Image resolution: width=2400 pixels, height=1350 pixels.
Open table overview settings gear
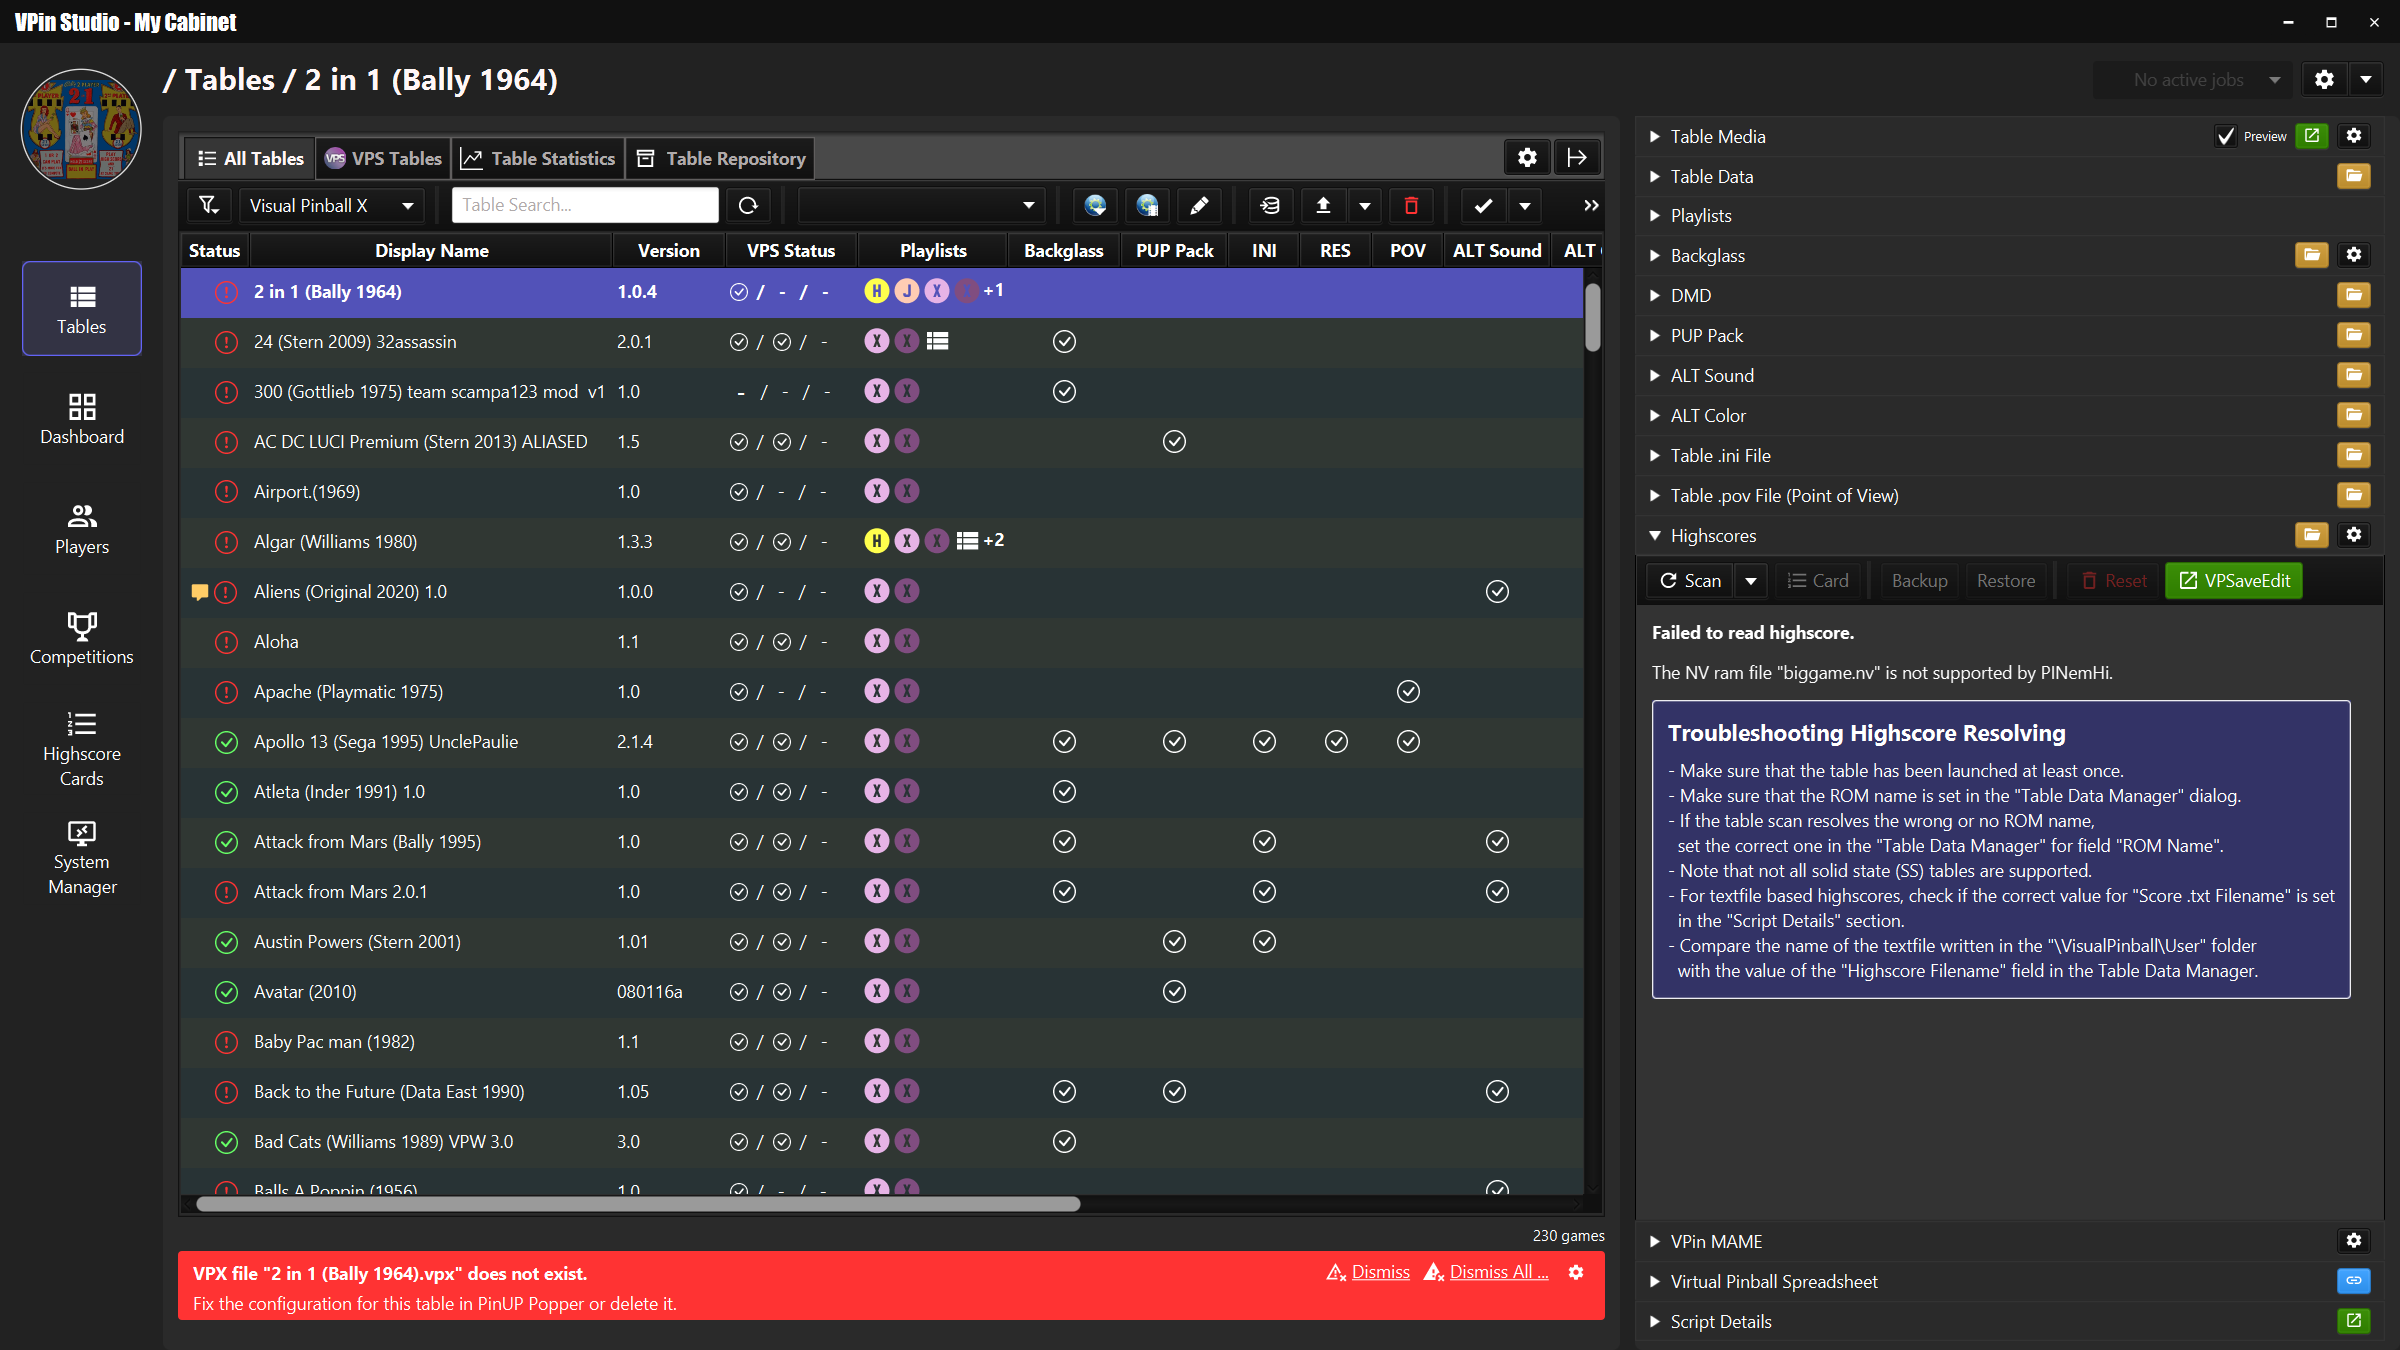tap(1527, 157)
